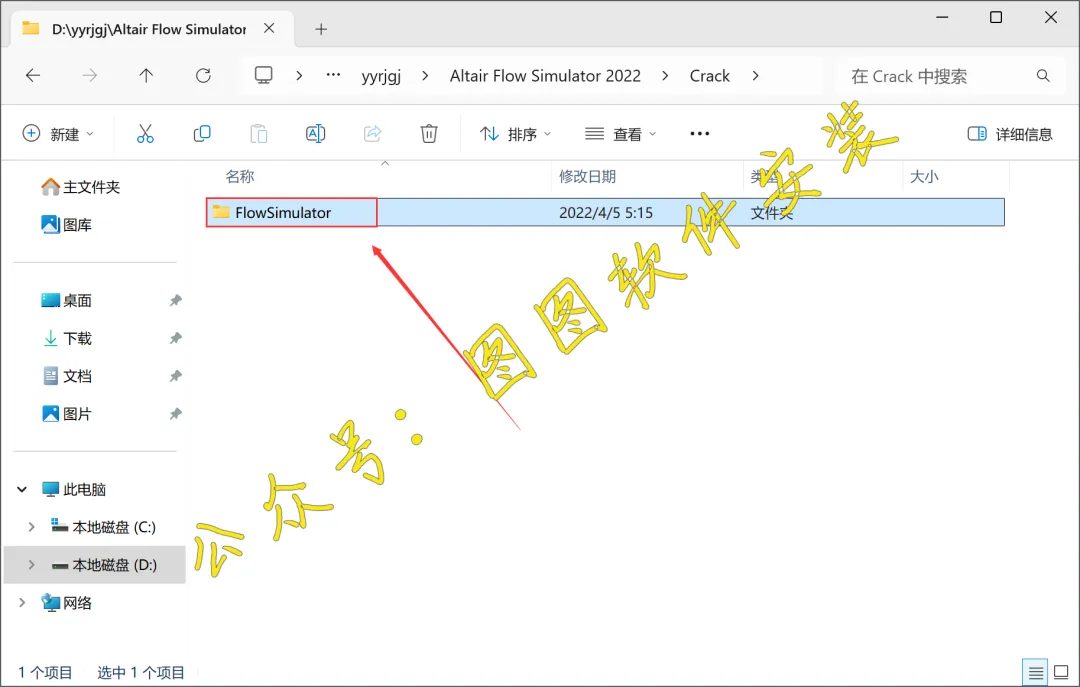Open 主文件夹 in the sidebar
Viewport: 1080px width, 687px height.
pos(81,187)
